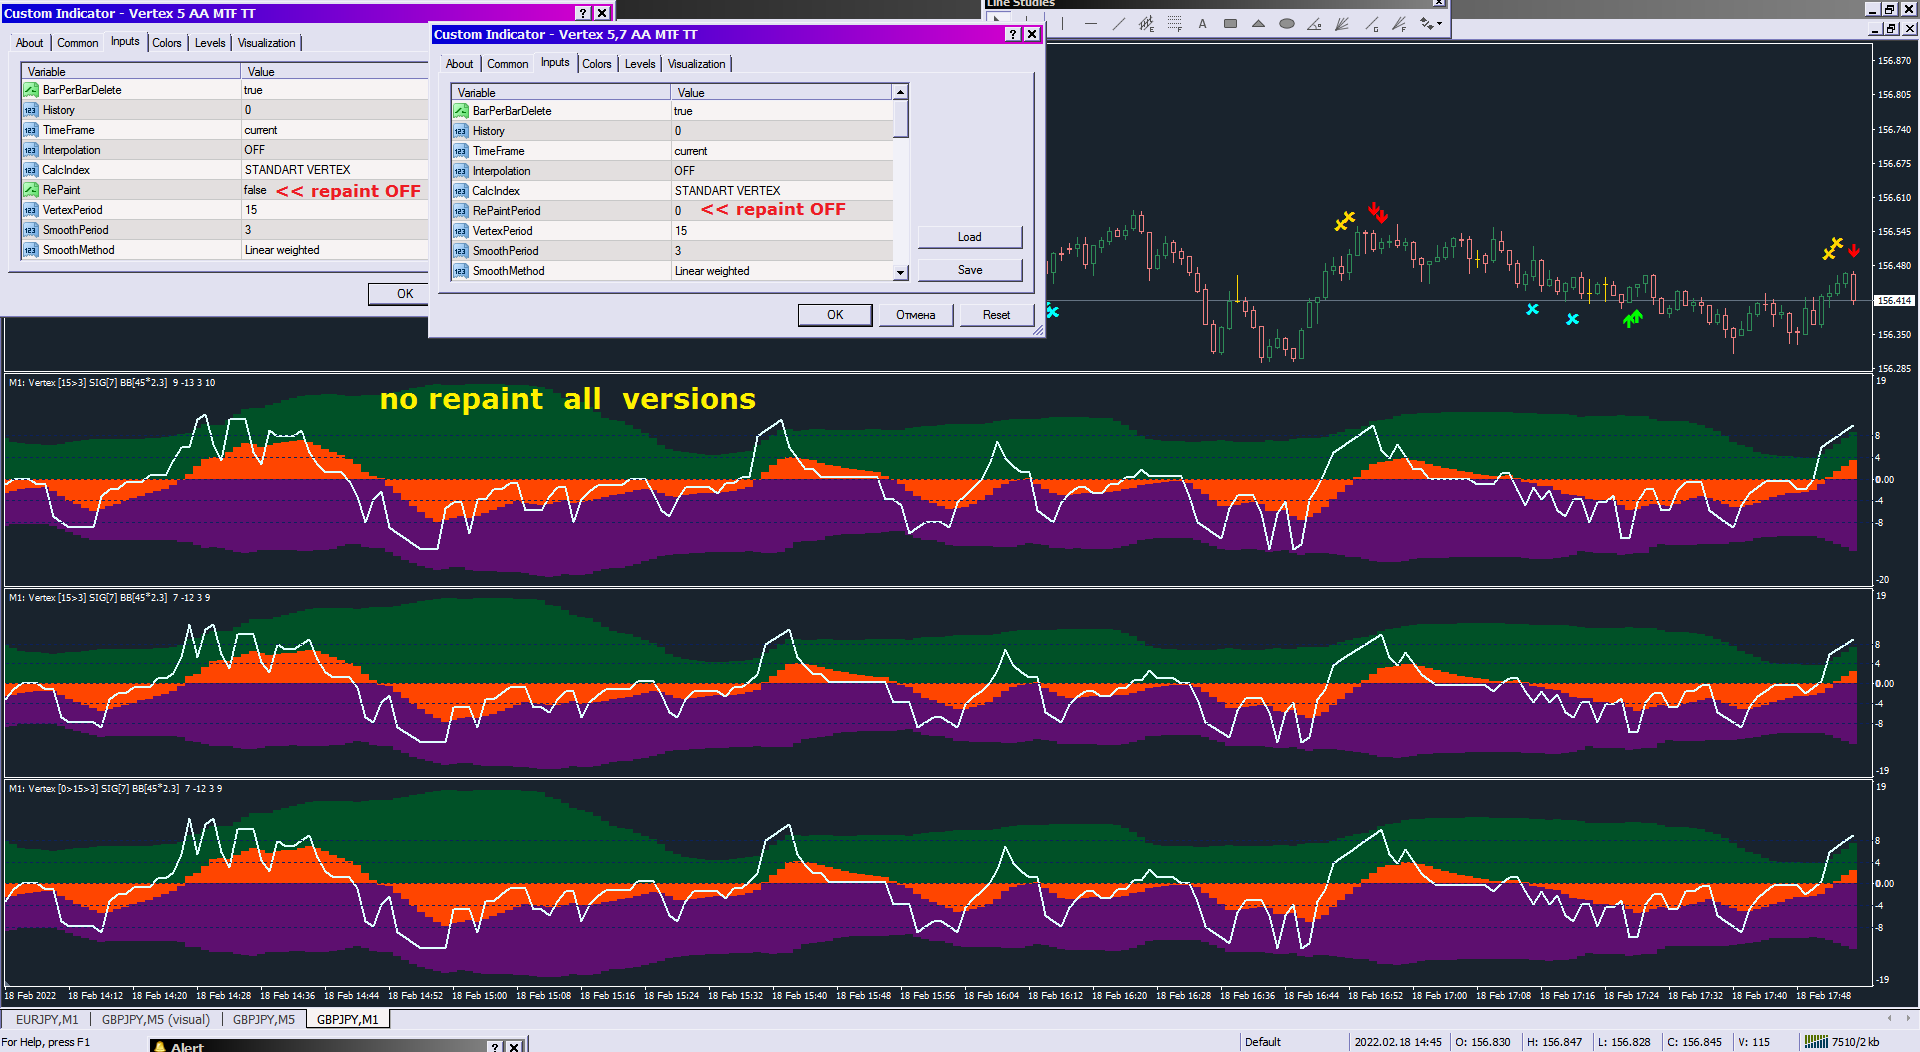Select the rectangle shape tool
This screenshot has width=1920, height=1052.
tap(1230, 24)
